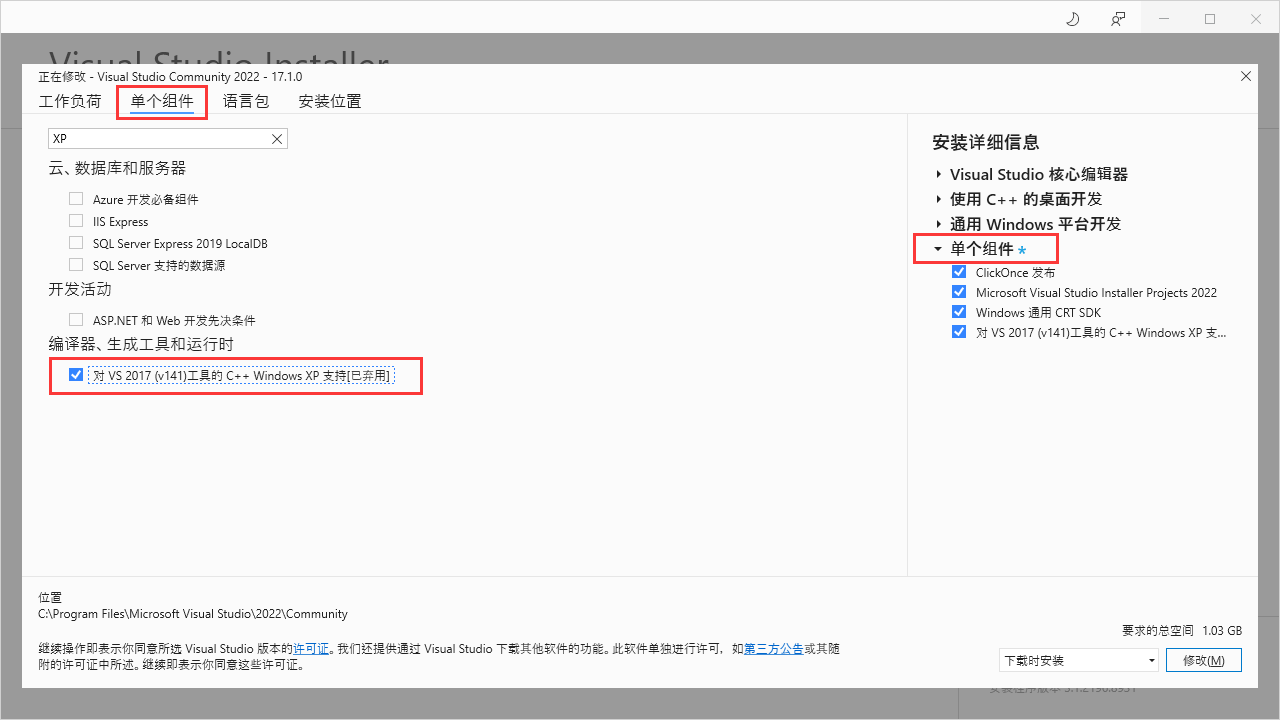1280x720 pixels.
Task: Click the 云、数据库和服务器 heading
Action: pyautogui.click(x=117, y=168)
